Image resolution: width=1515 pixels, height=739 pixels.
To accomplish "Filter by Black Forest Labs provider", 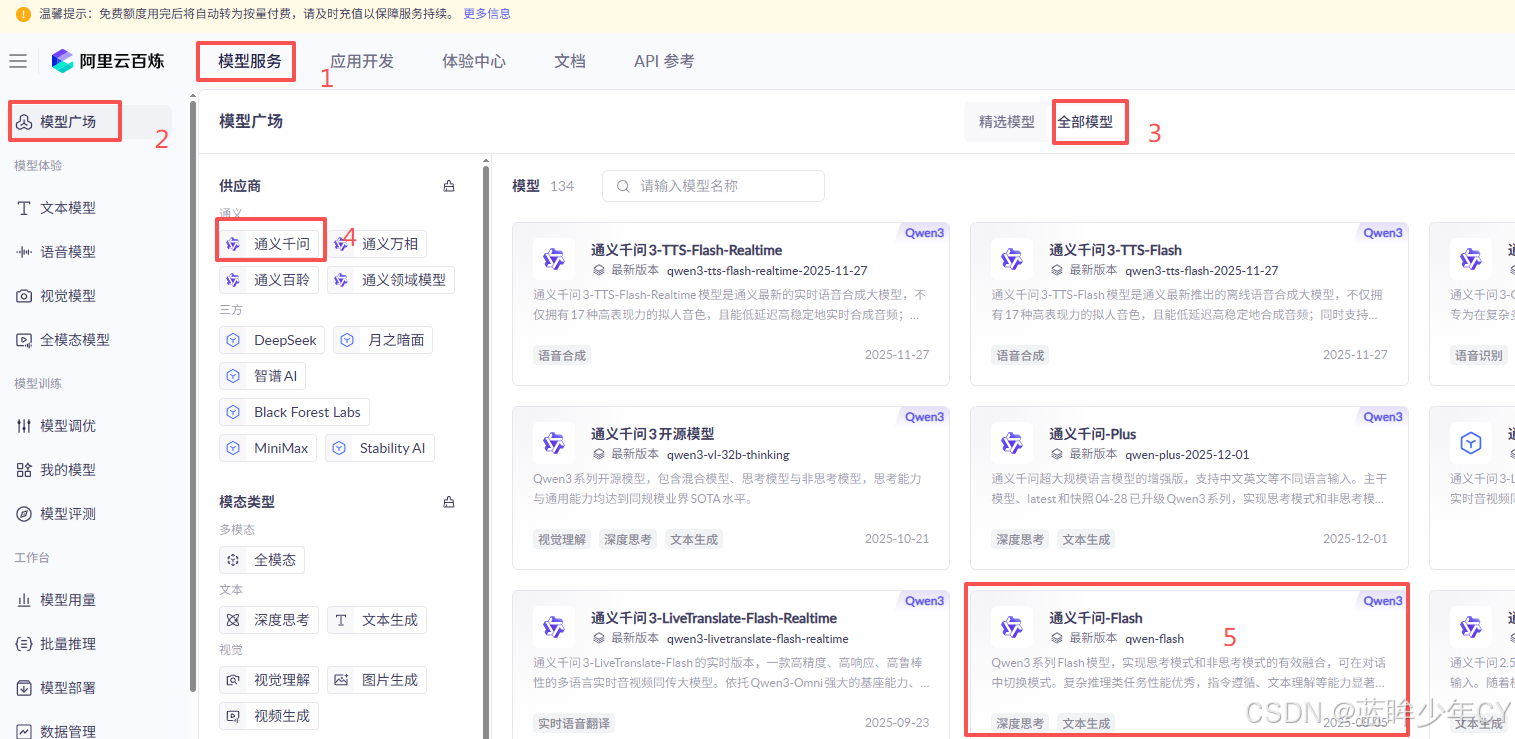I will pos(294,412).
